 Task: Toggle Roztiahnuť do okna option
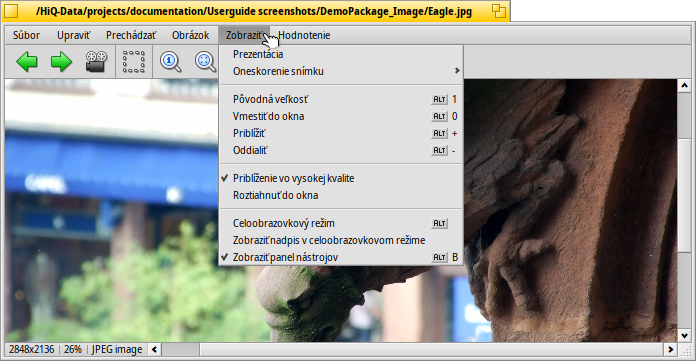pos(341,195)
